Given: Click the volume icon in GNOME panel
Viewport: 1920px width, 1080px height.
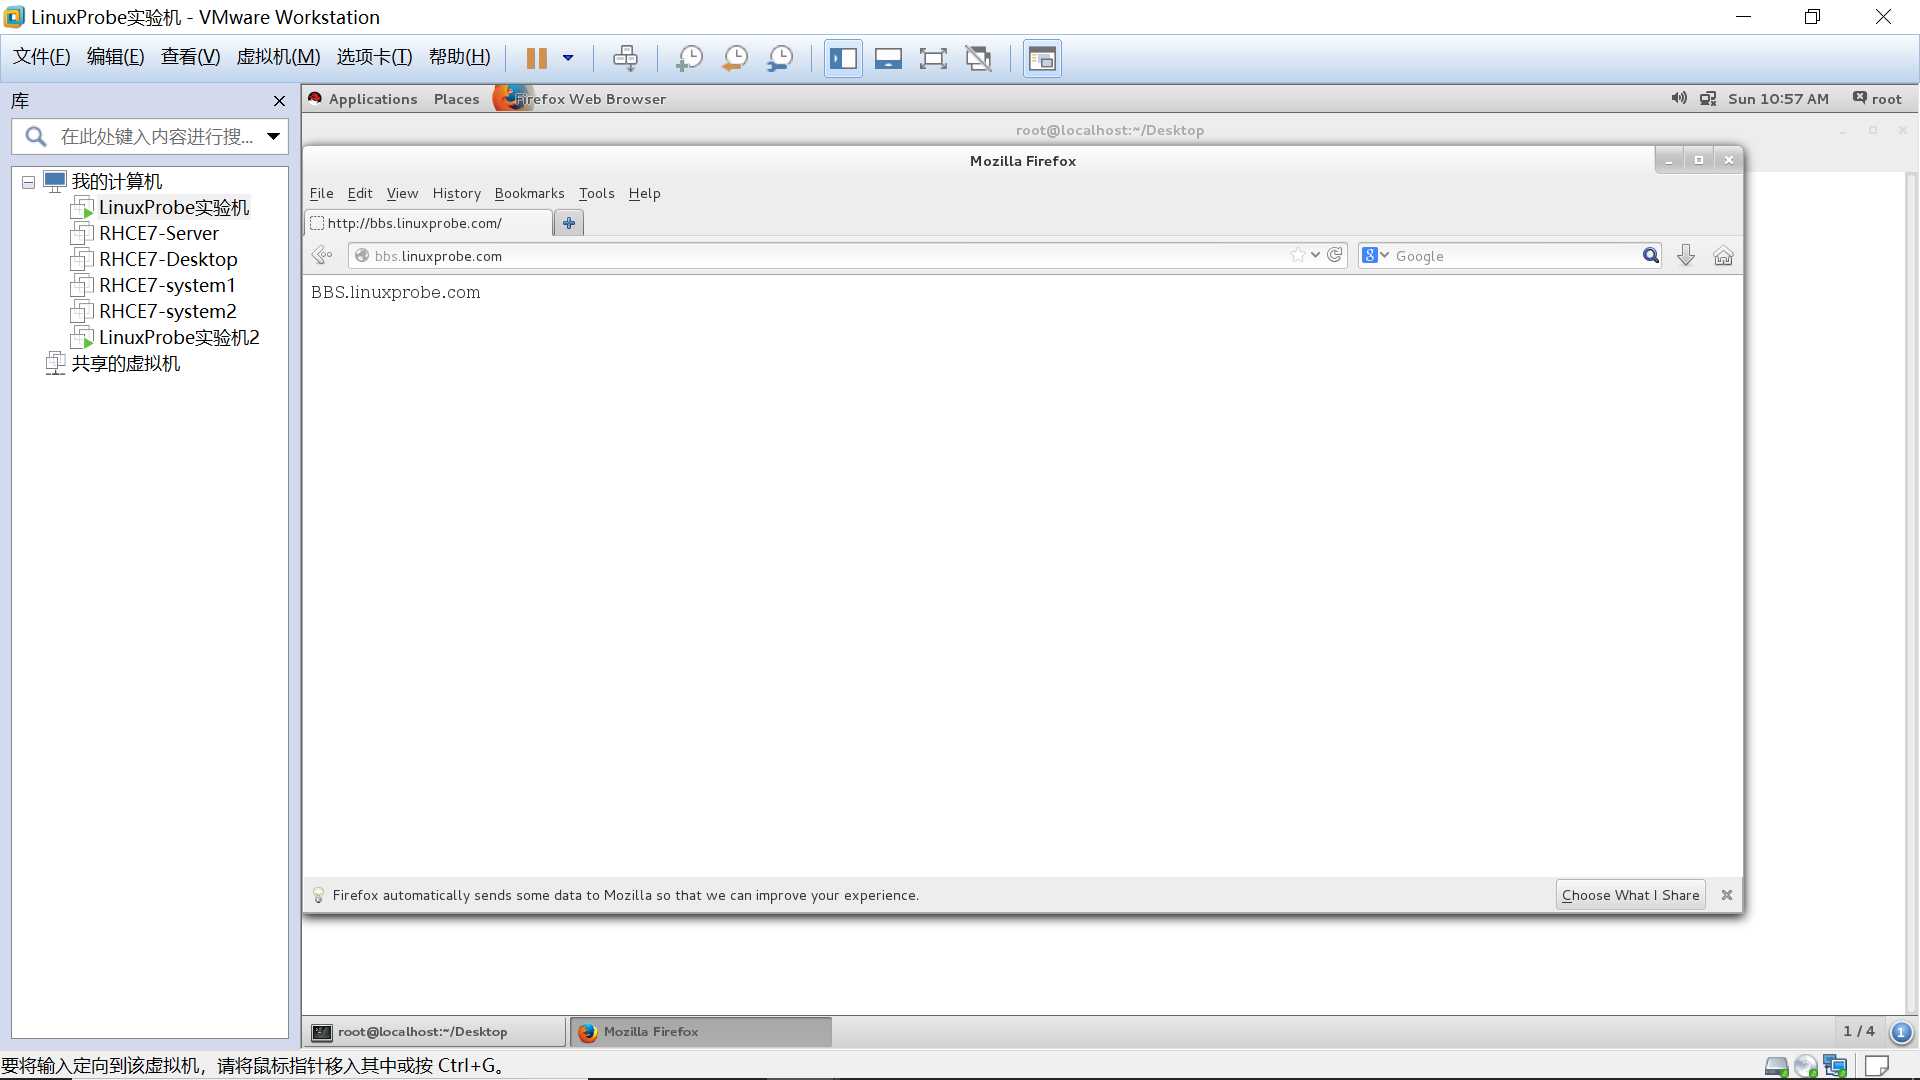Looking at the screenshot, I should click(1679, 98).
